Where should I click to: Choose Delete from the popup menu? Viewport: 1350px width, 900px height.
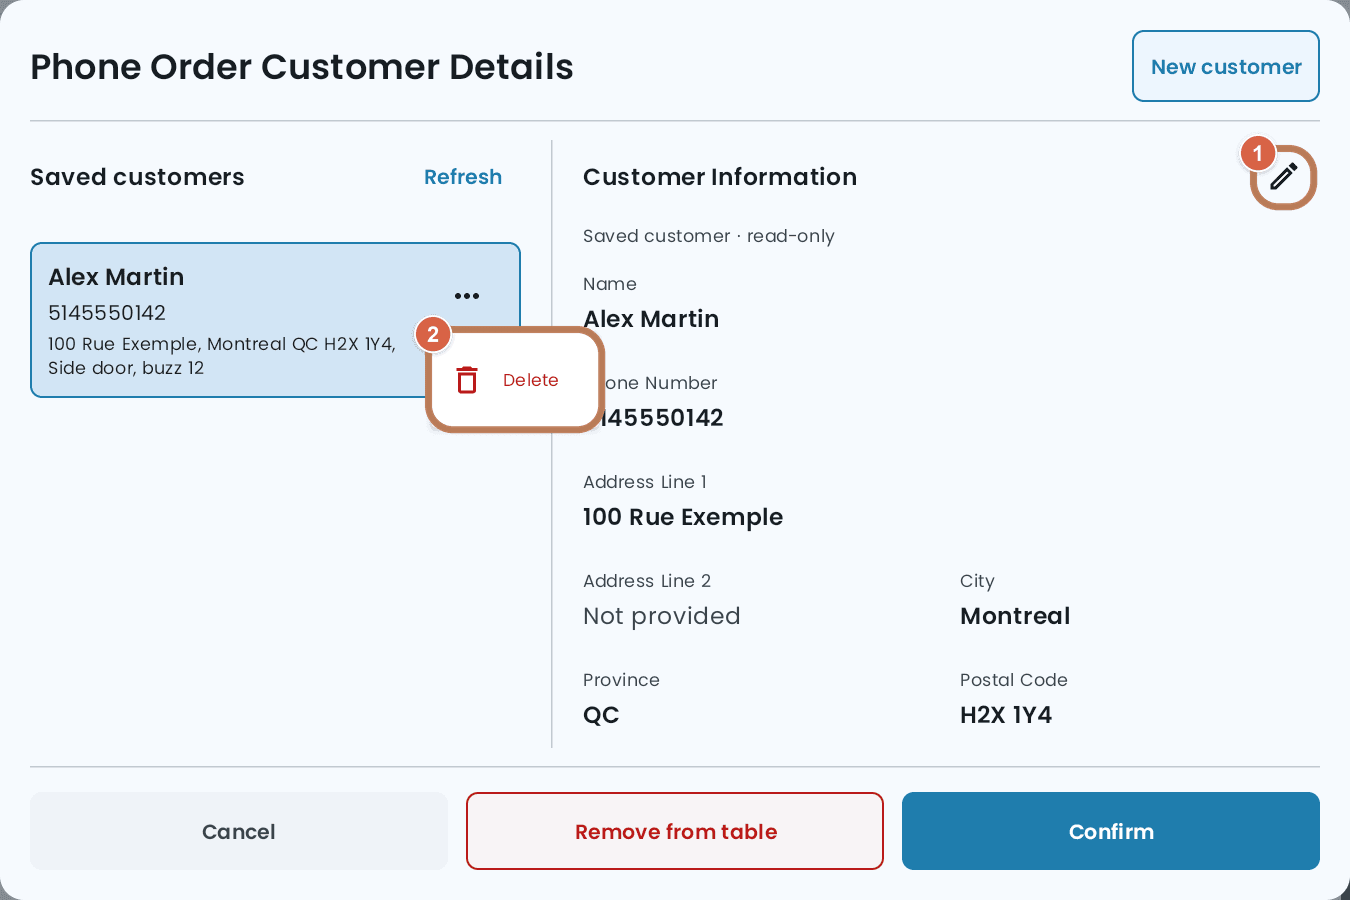[x=516, y=380]
